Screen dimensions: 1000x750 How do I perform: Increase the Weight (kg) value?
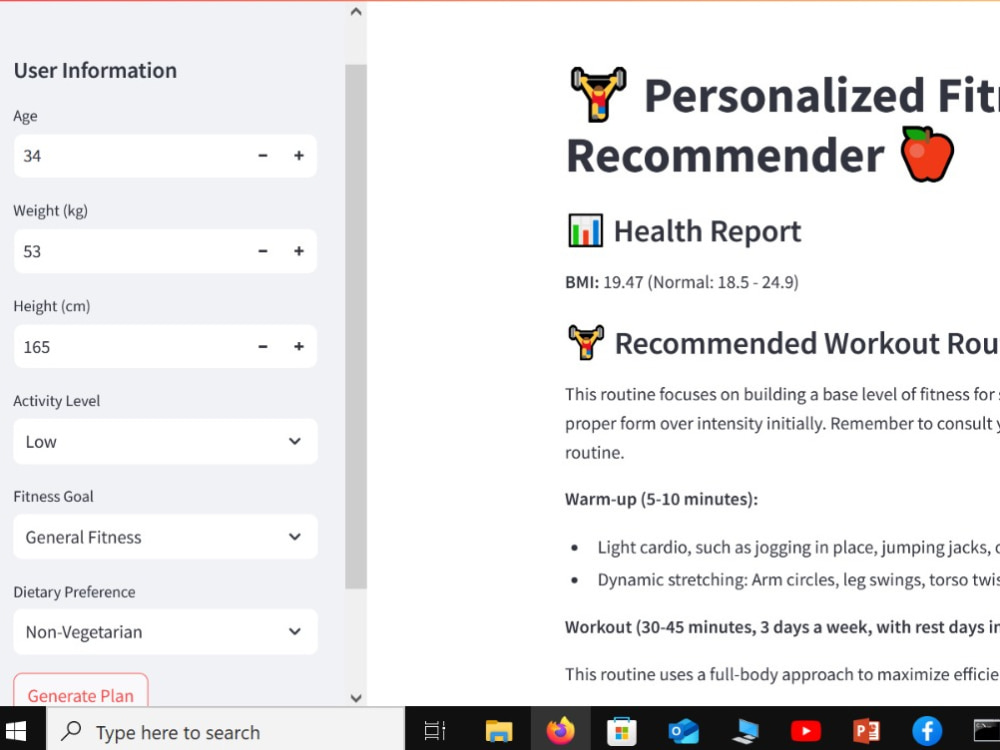pos(298,251)
